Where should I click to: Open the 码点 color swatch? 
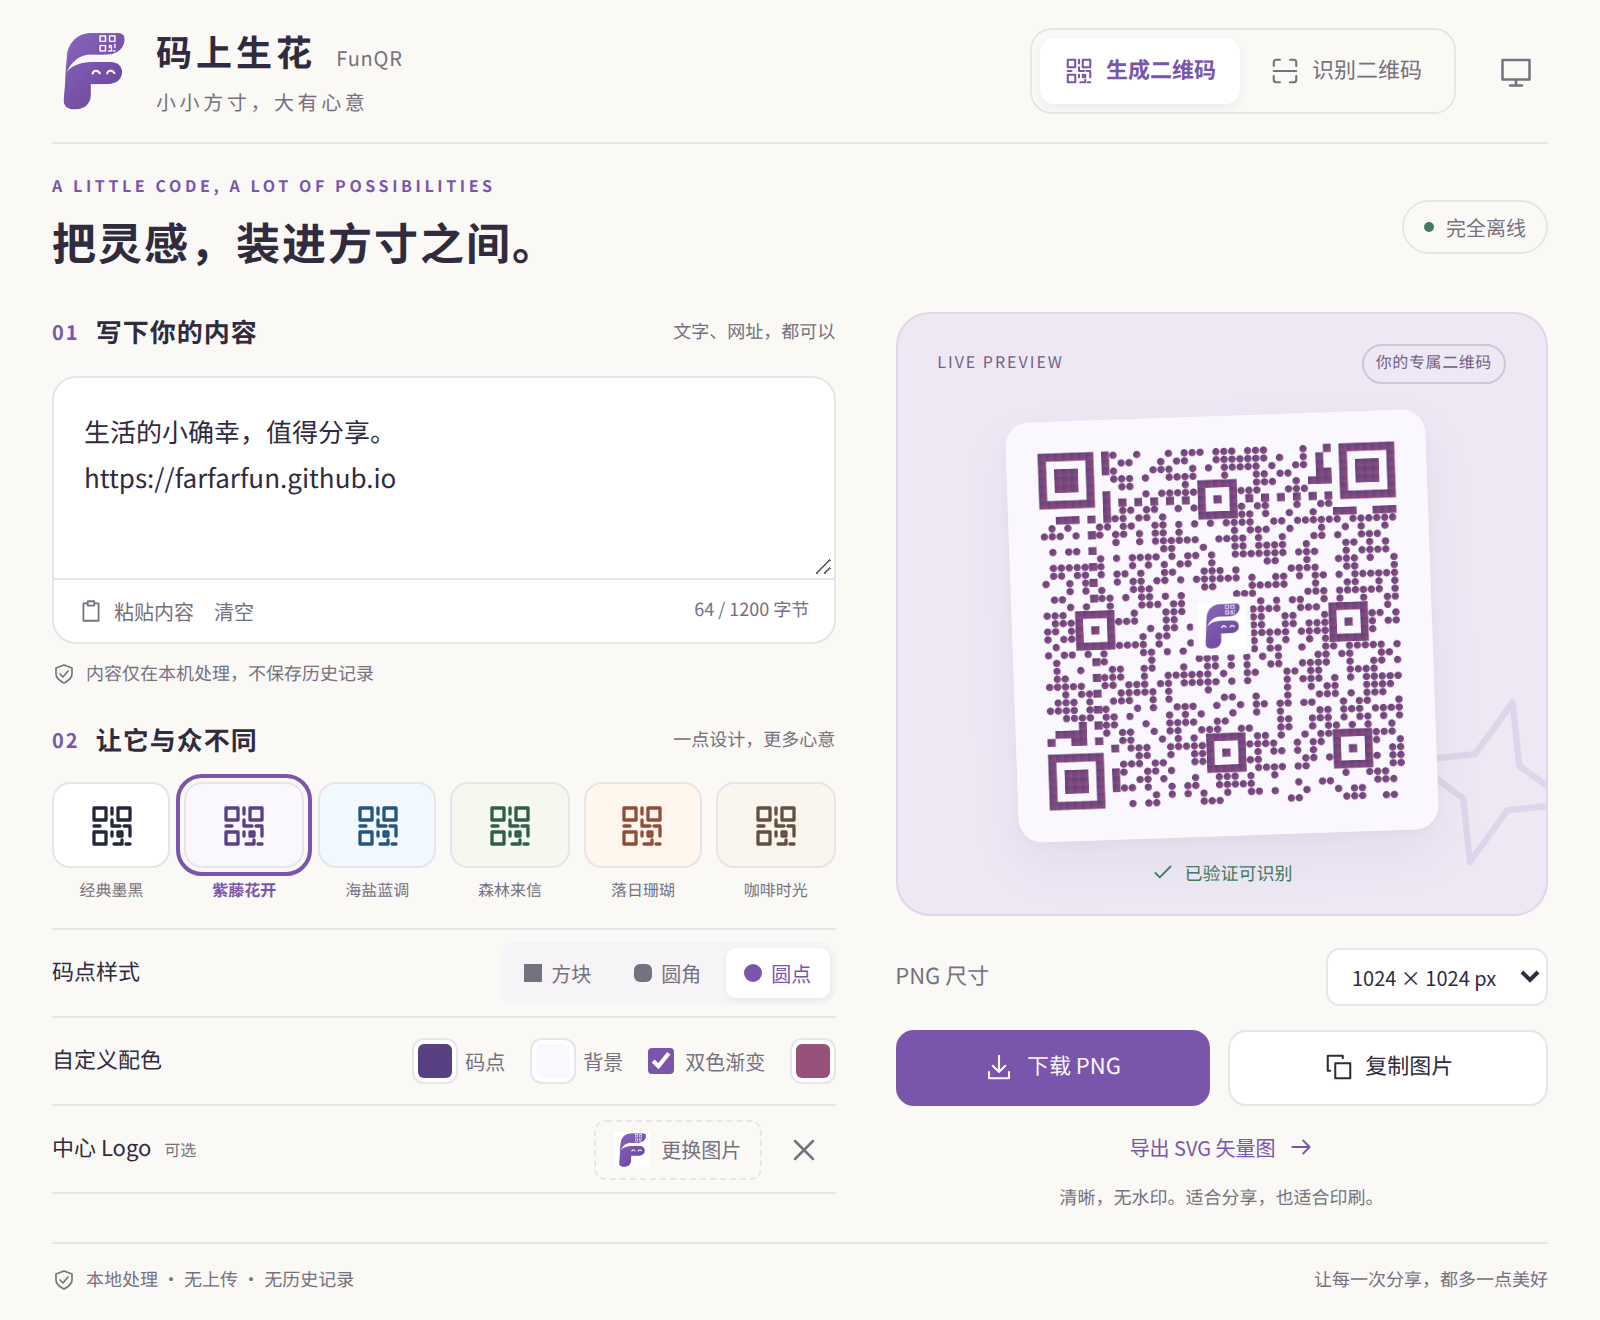pos(435,1061)
